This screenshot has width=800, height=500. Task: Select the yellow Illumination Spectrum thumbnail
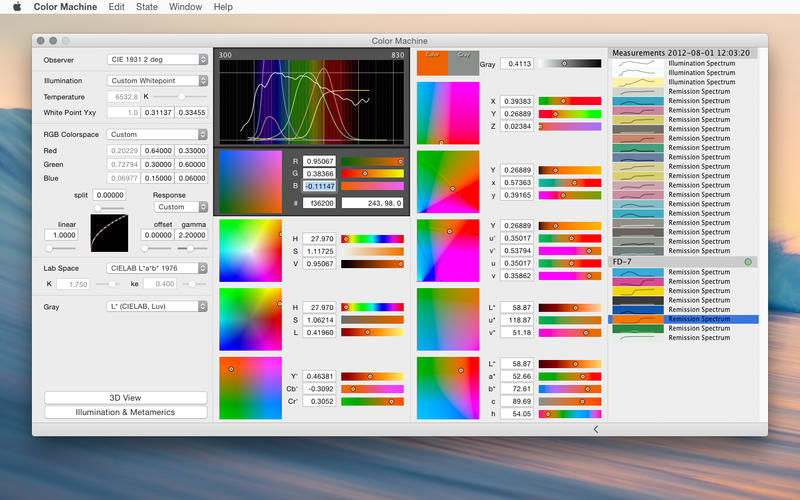(638, 82)
